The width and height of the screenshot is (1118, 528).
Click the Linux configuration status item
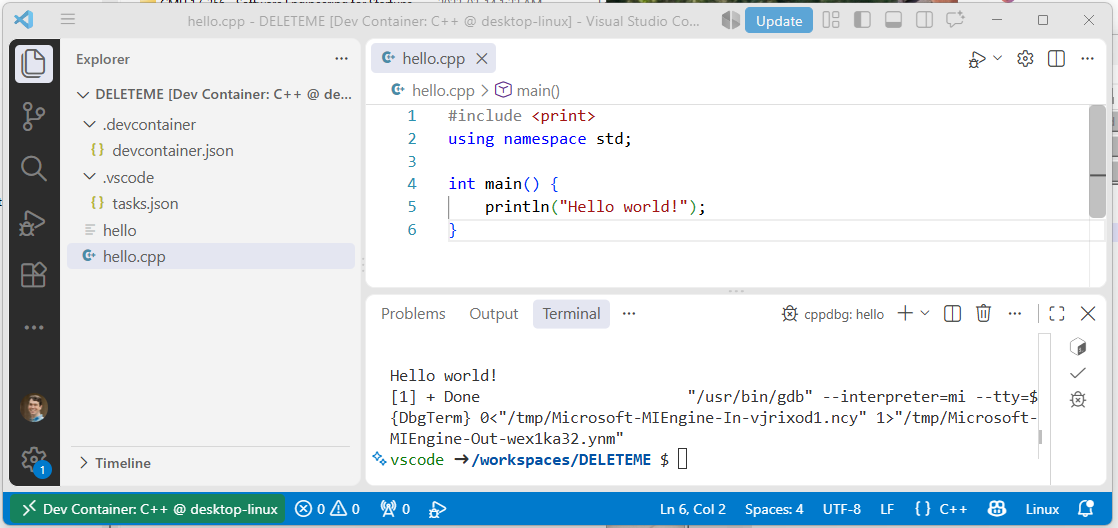[1042, 509]
